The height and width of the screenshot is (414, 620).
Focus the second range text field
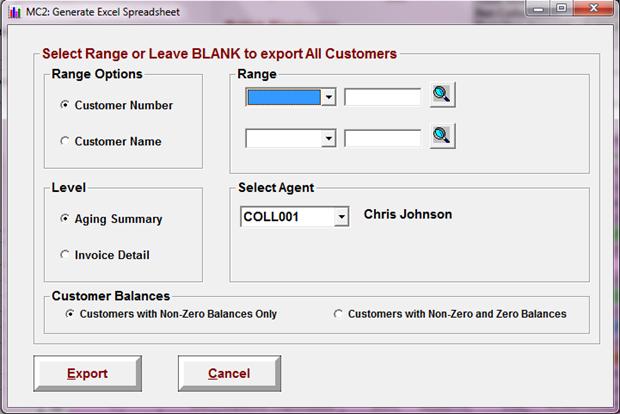[x=383, y=138]
